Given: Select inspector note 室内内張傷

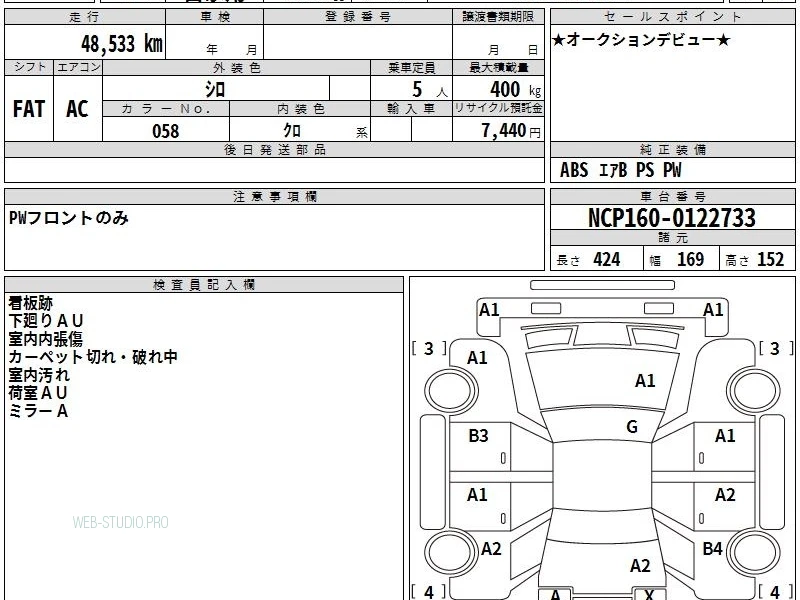Looking at the screenshot, I should [x=45, y=339].
